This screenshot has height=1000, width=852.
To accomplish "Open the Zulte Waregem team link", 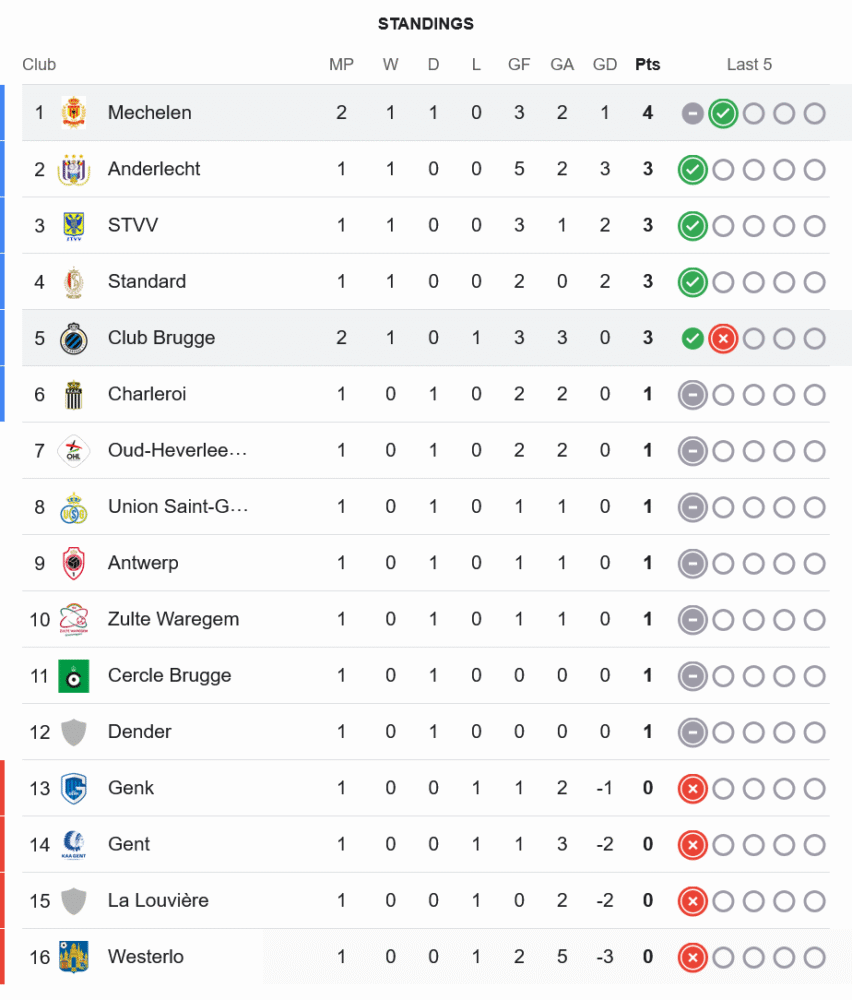I will tap(173, 619).
